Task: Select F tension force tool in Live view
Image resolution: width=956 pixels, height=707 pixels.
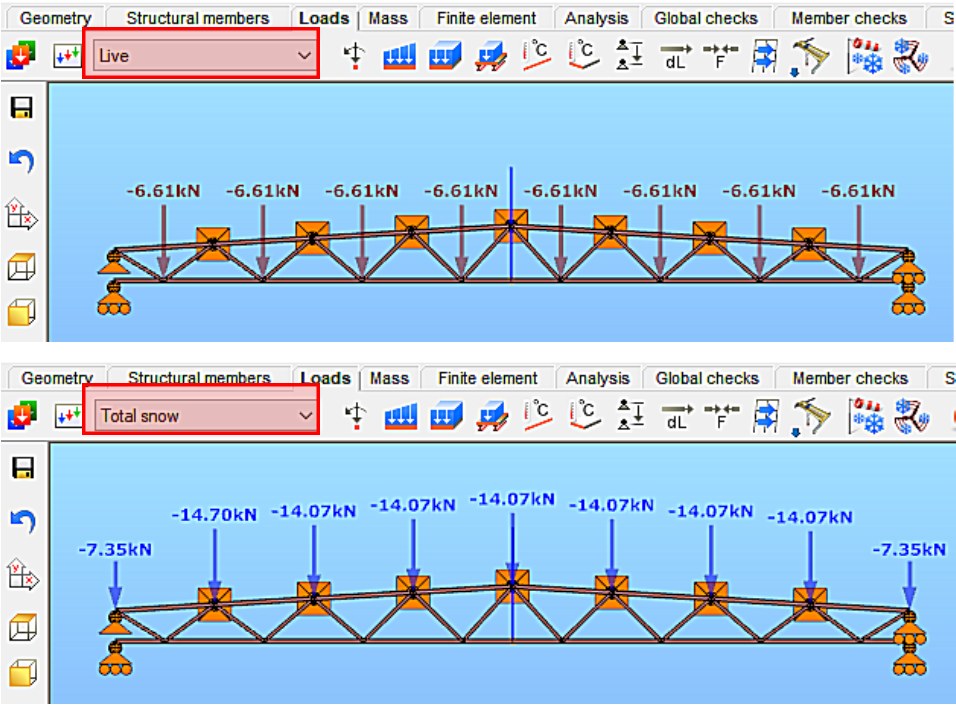Action: [720, 55]
